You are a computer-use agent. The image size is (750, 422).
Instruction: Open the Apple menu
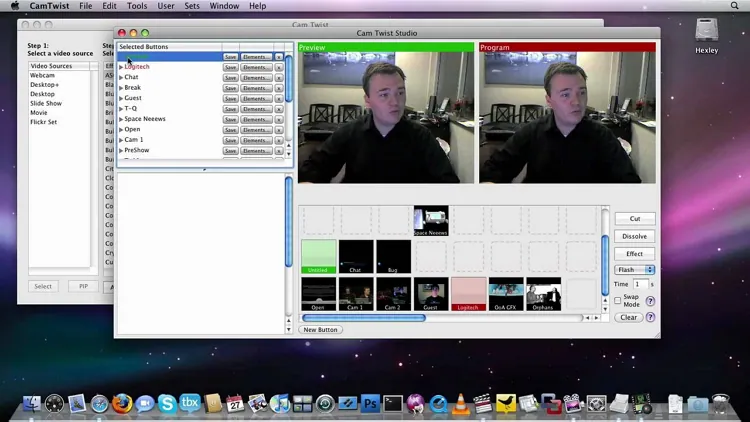pyautogui.click(x=15, y=6)
